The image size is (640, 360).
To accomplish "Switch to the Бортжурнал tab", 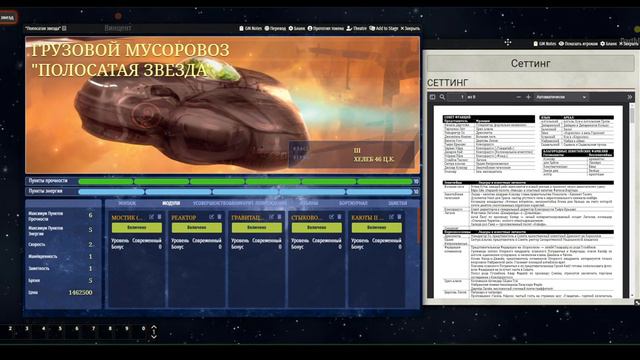I will pyautogui.click(x=353, y=203).
